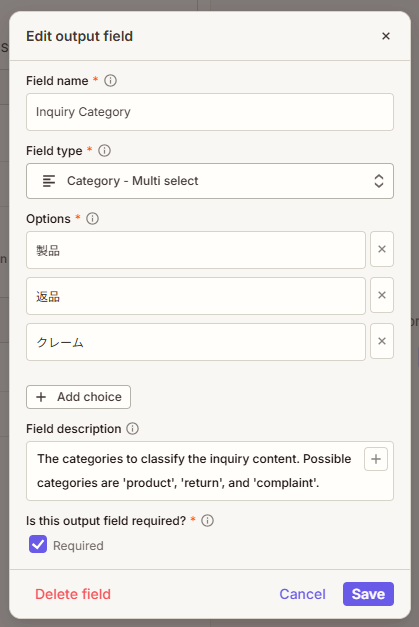Remove the 返品 option
419x627 pixels.
click(x=382, y=295)
